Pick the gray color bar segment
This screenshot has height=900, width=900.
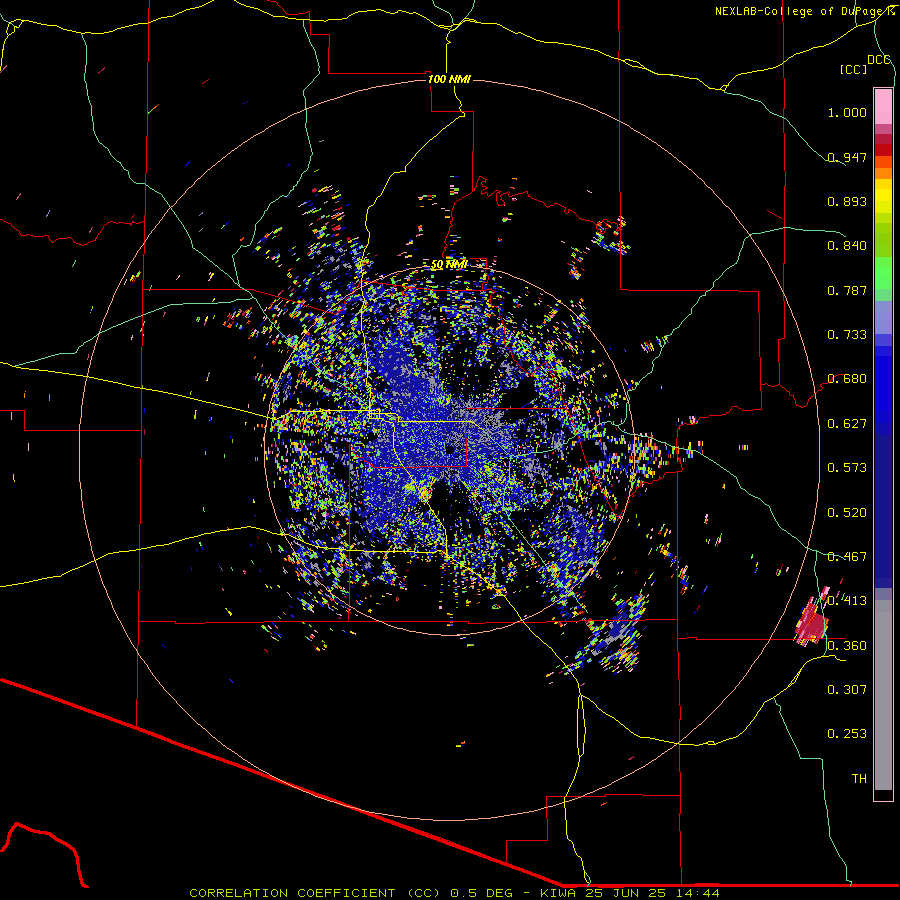(x=883, y=695)
